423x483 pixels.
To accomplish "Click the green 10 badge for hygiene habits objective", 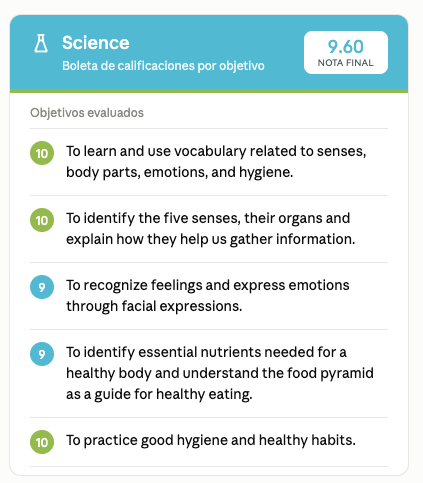I will point(42,442).
